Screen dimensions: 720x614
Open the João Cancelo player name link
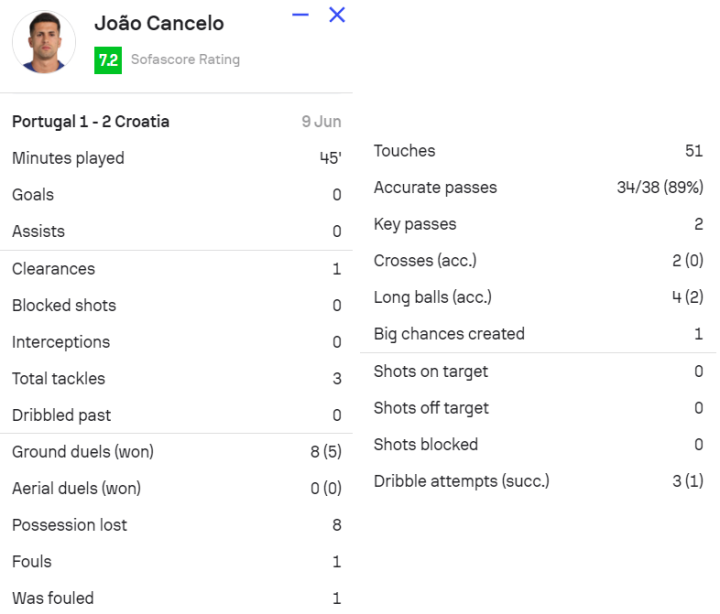(159, 23)
